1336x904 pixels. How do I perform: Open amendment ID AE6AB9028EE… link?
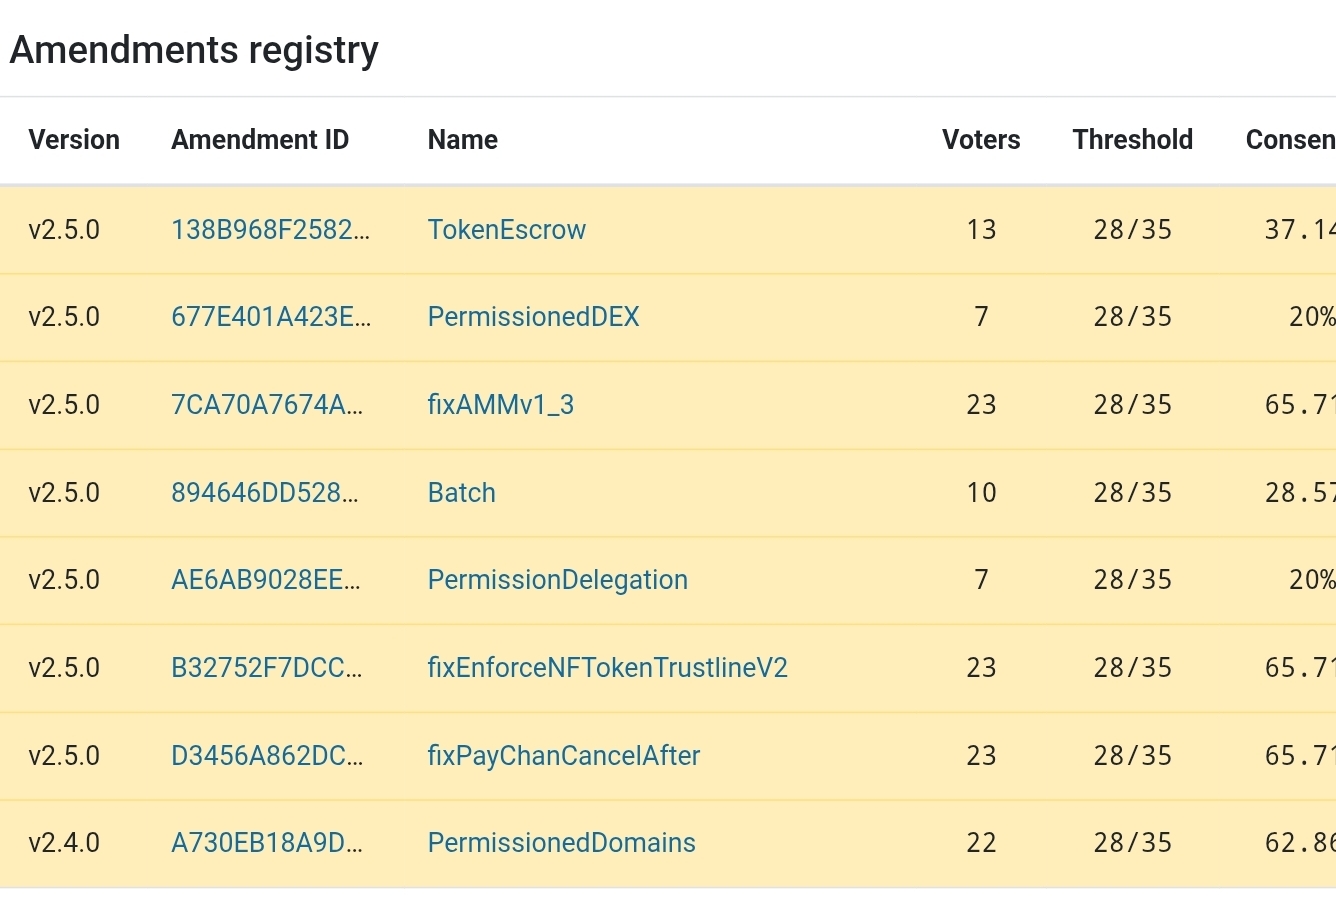tap(266, 580)
